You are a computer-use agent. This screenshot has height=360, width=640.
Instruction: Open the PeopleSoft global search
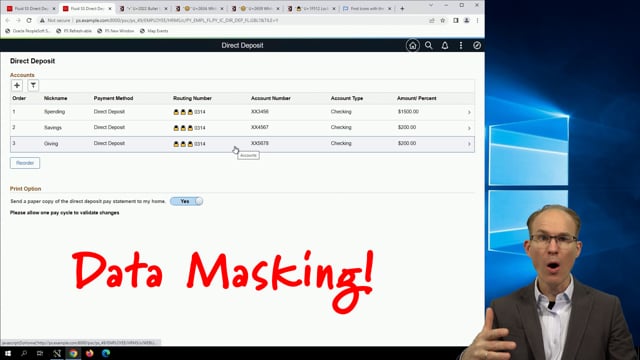(x=429, y=45)
